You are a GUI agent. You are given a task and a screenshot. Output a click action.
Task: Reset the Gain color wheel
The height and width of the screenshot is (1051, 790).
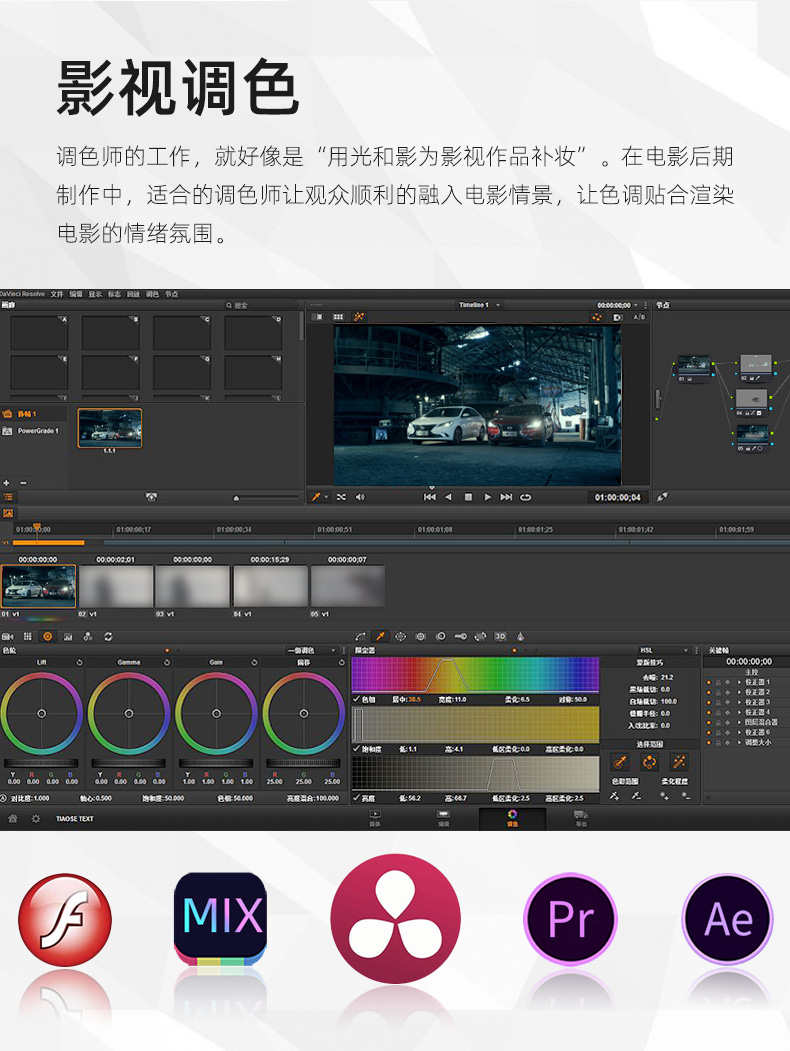tap(254, 662)
